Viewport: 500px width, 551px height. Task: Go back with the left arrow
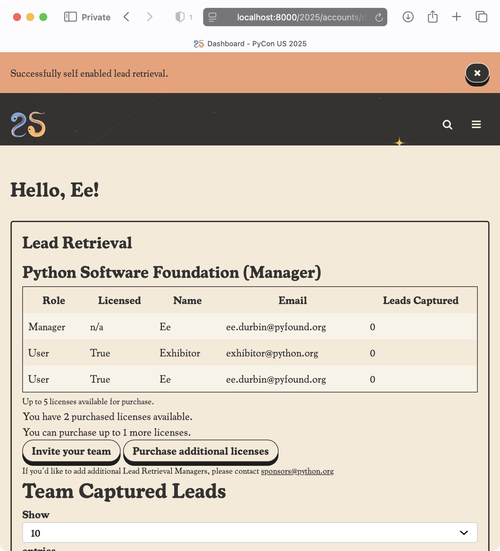pyautogui.click(x=126, y=17)
